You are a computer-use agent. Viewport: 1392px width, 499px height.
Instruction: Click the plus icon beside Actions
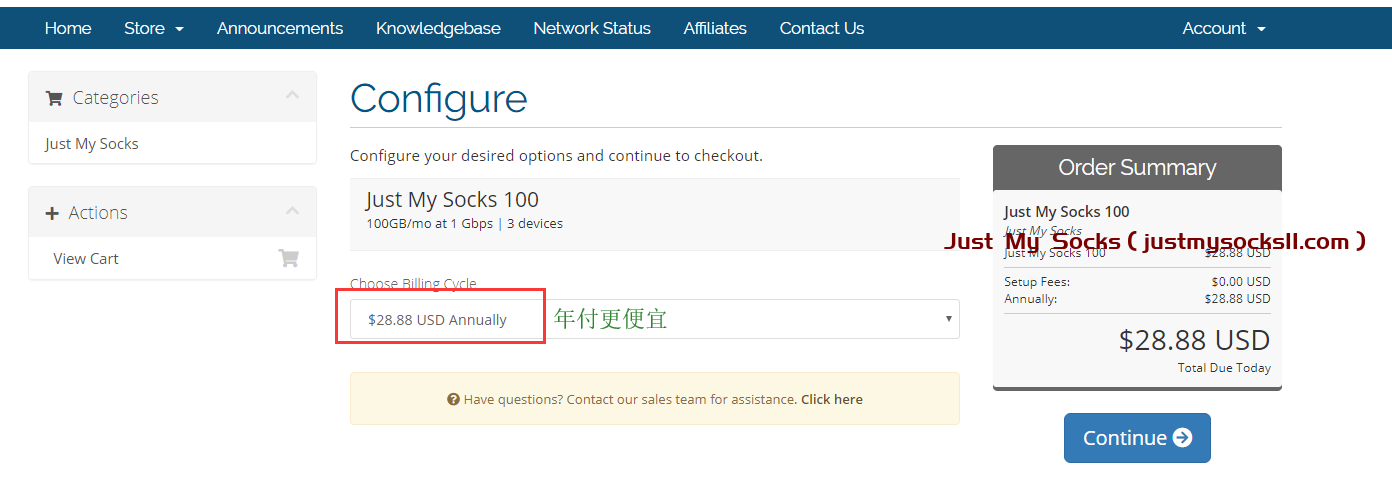pyautogui.click(x=52, y=213)
